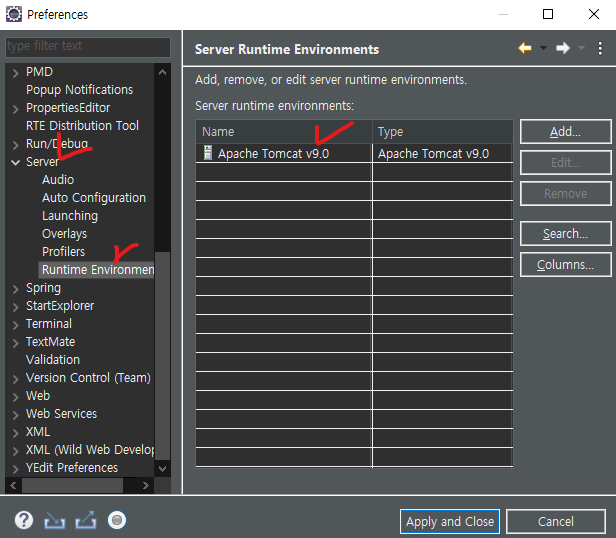The image size is (616, 538).
Task: Click the oomph recorder circle icon
Action: (x=117, y=520)
